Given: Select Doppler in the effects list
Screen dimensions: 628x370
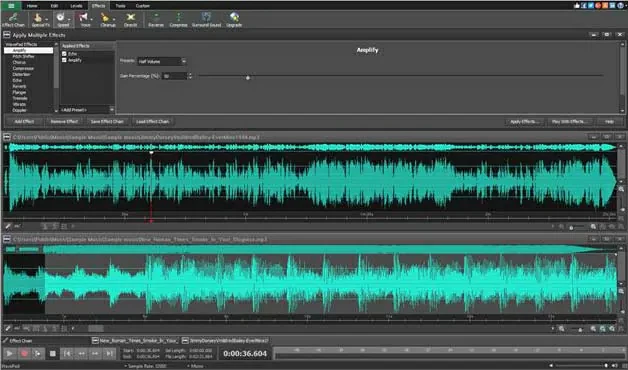Looking at the screenshot, I should 19,110.
